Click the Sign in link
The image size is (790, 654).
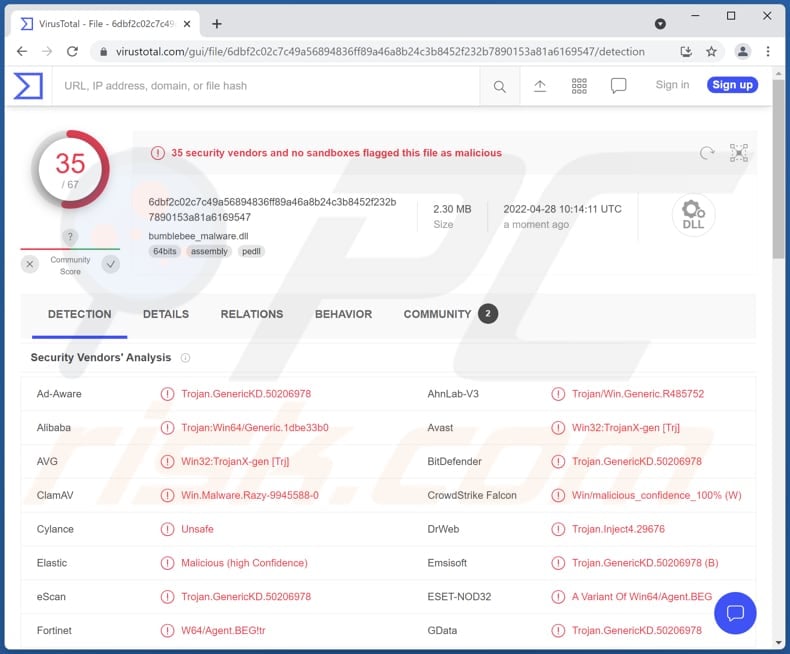coord(672,85)
